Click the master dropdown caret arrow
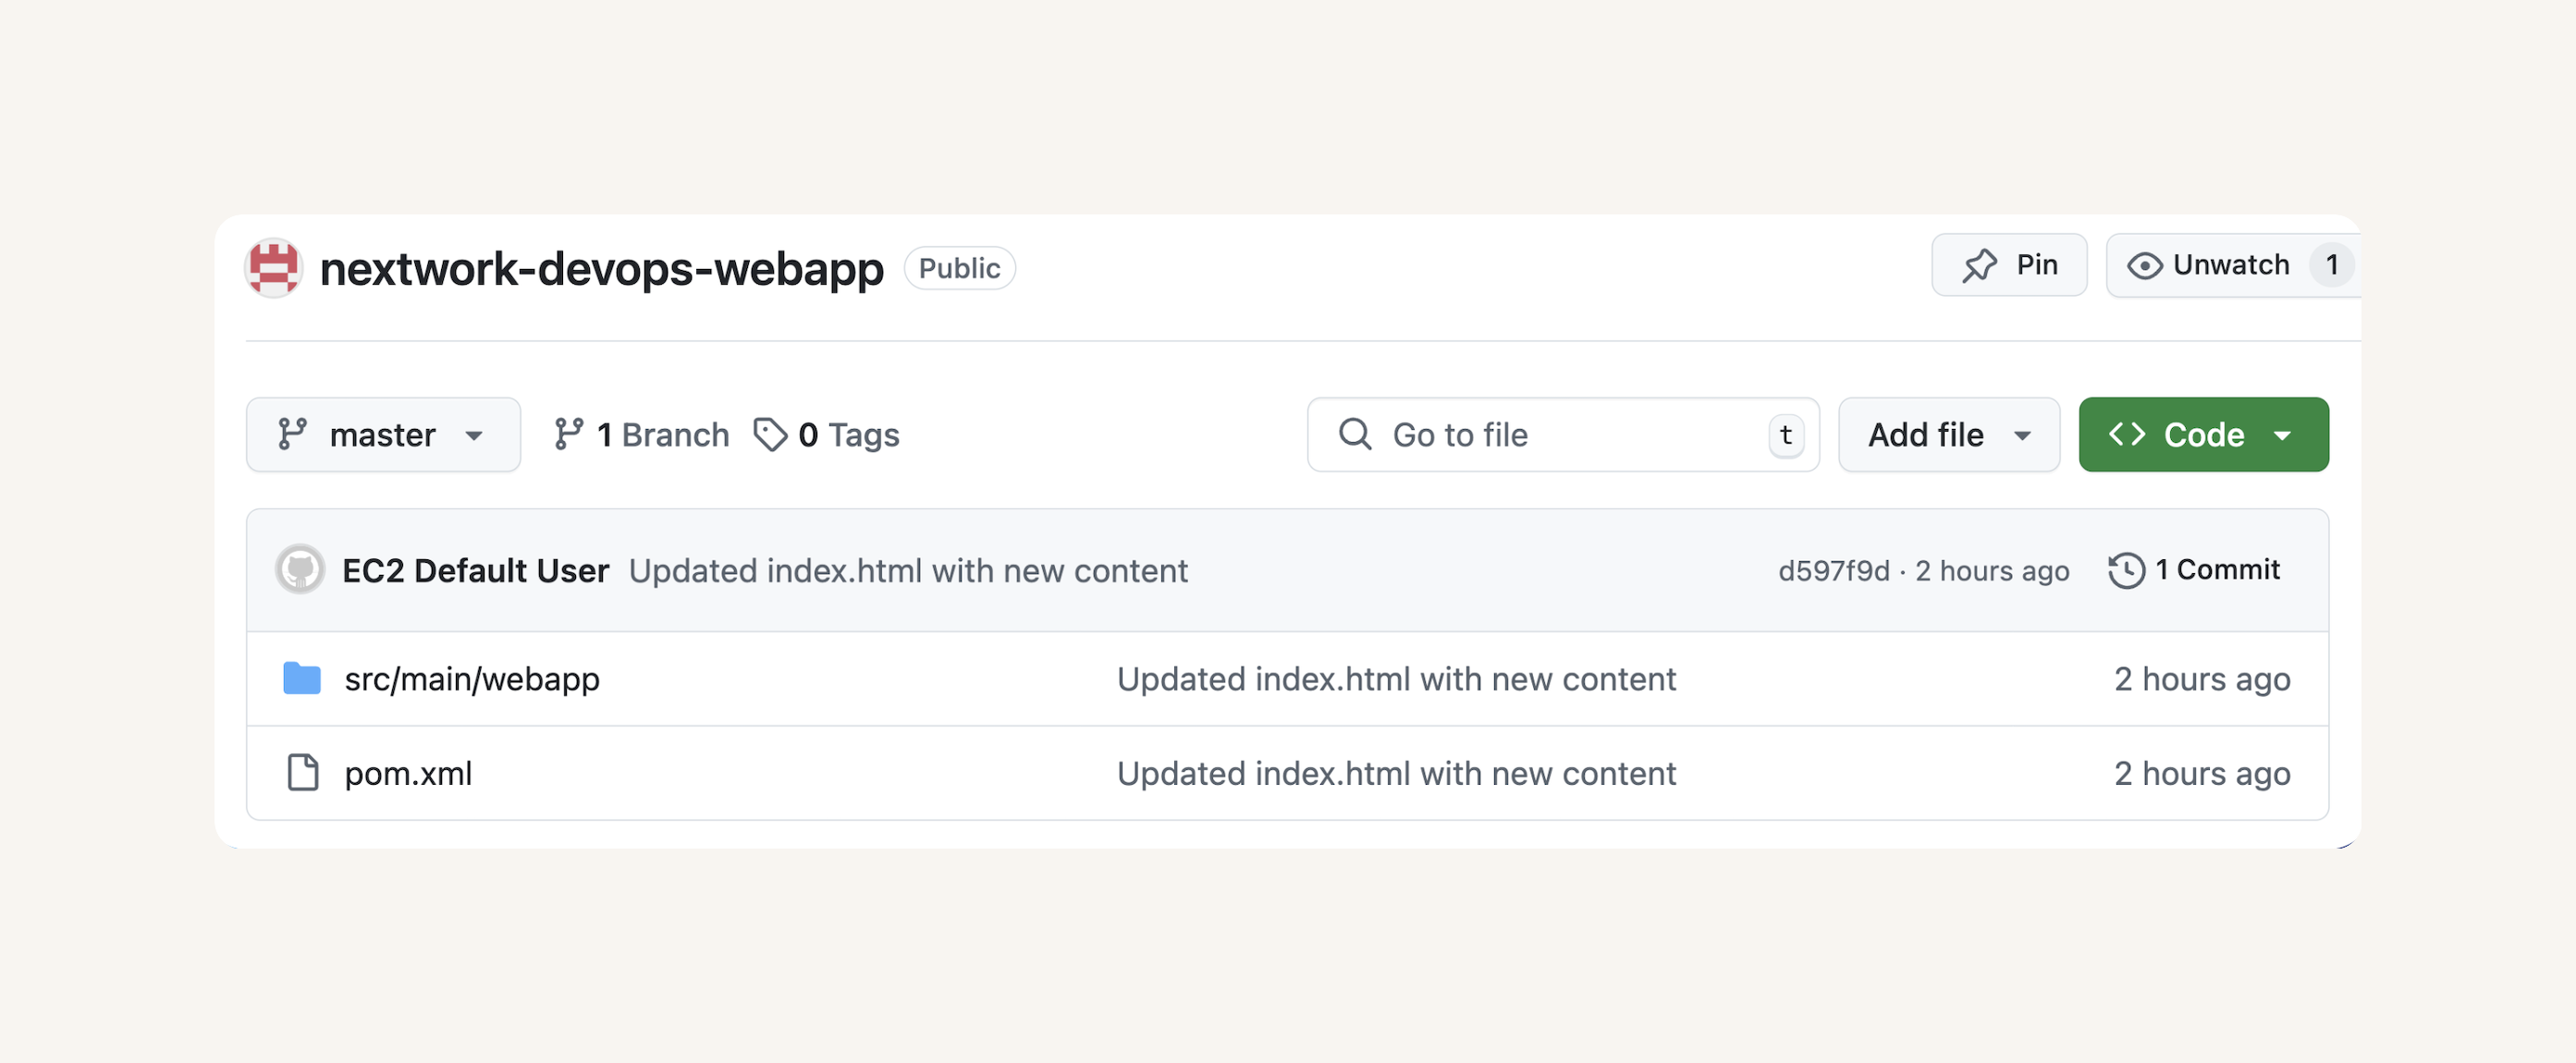 coord(474,436)
